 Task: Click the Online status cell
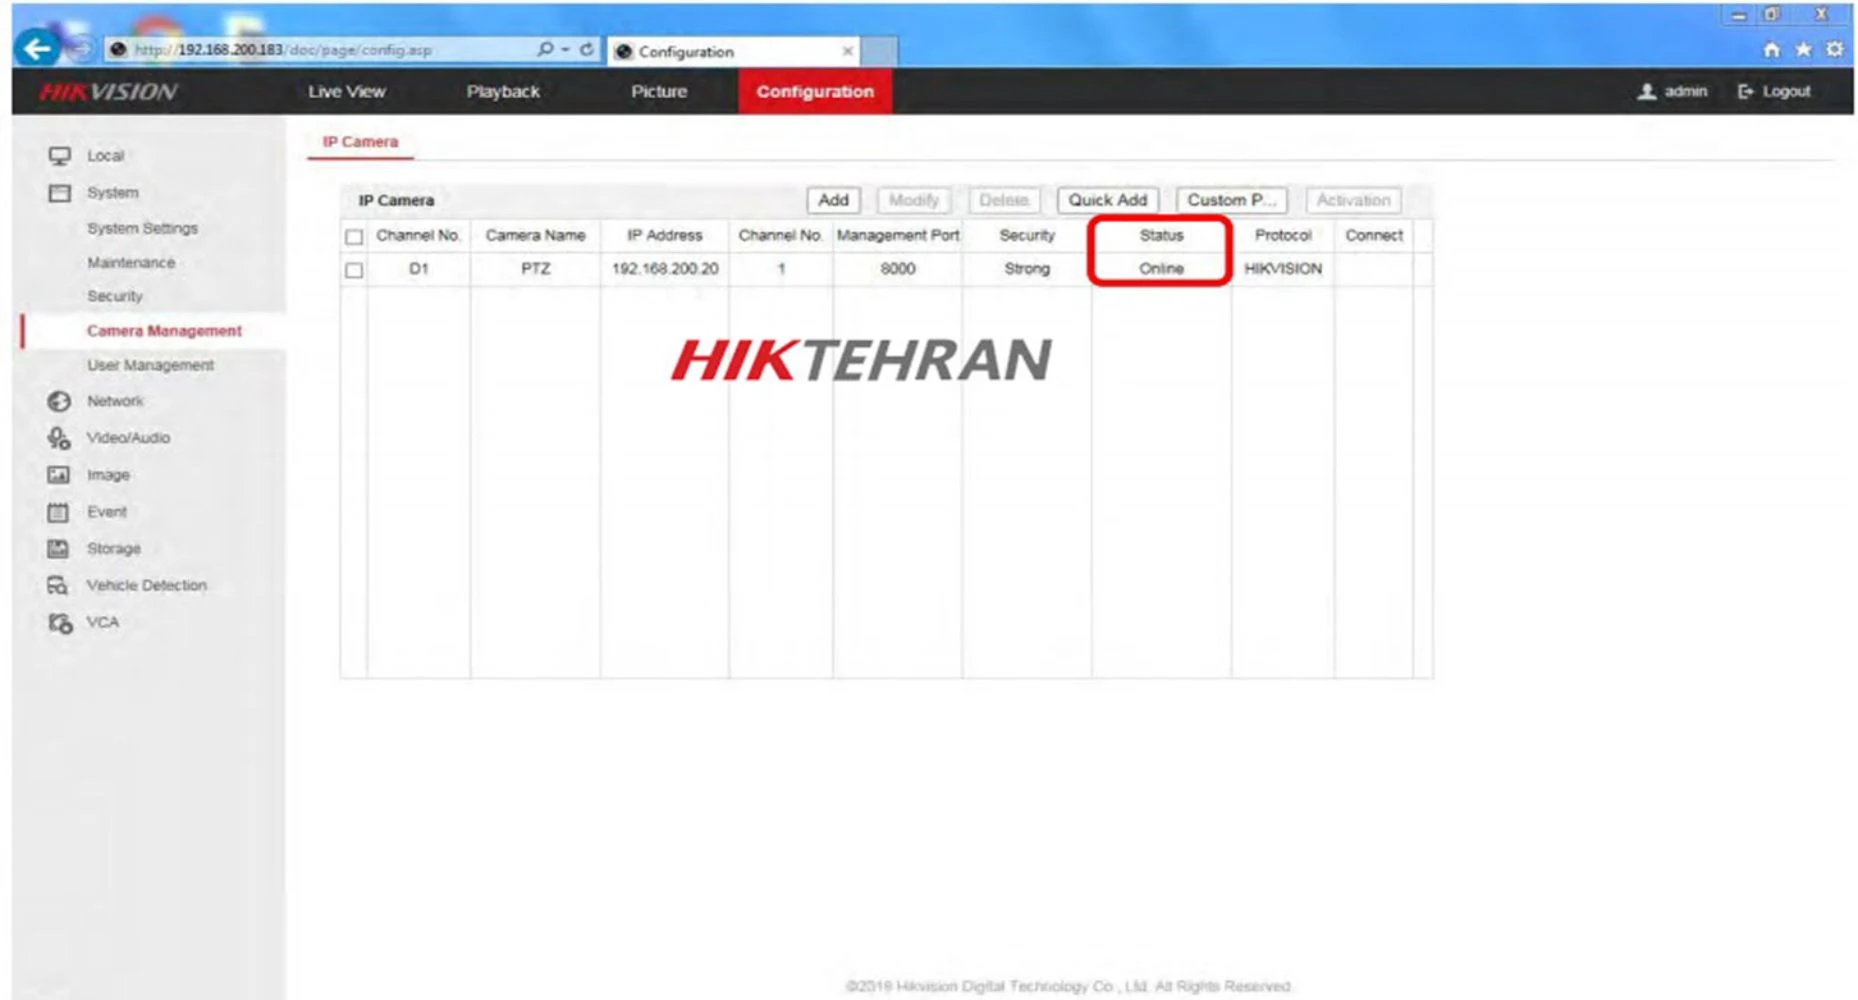pos(1161,269)
